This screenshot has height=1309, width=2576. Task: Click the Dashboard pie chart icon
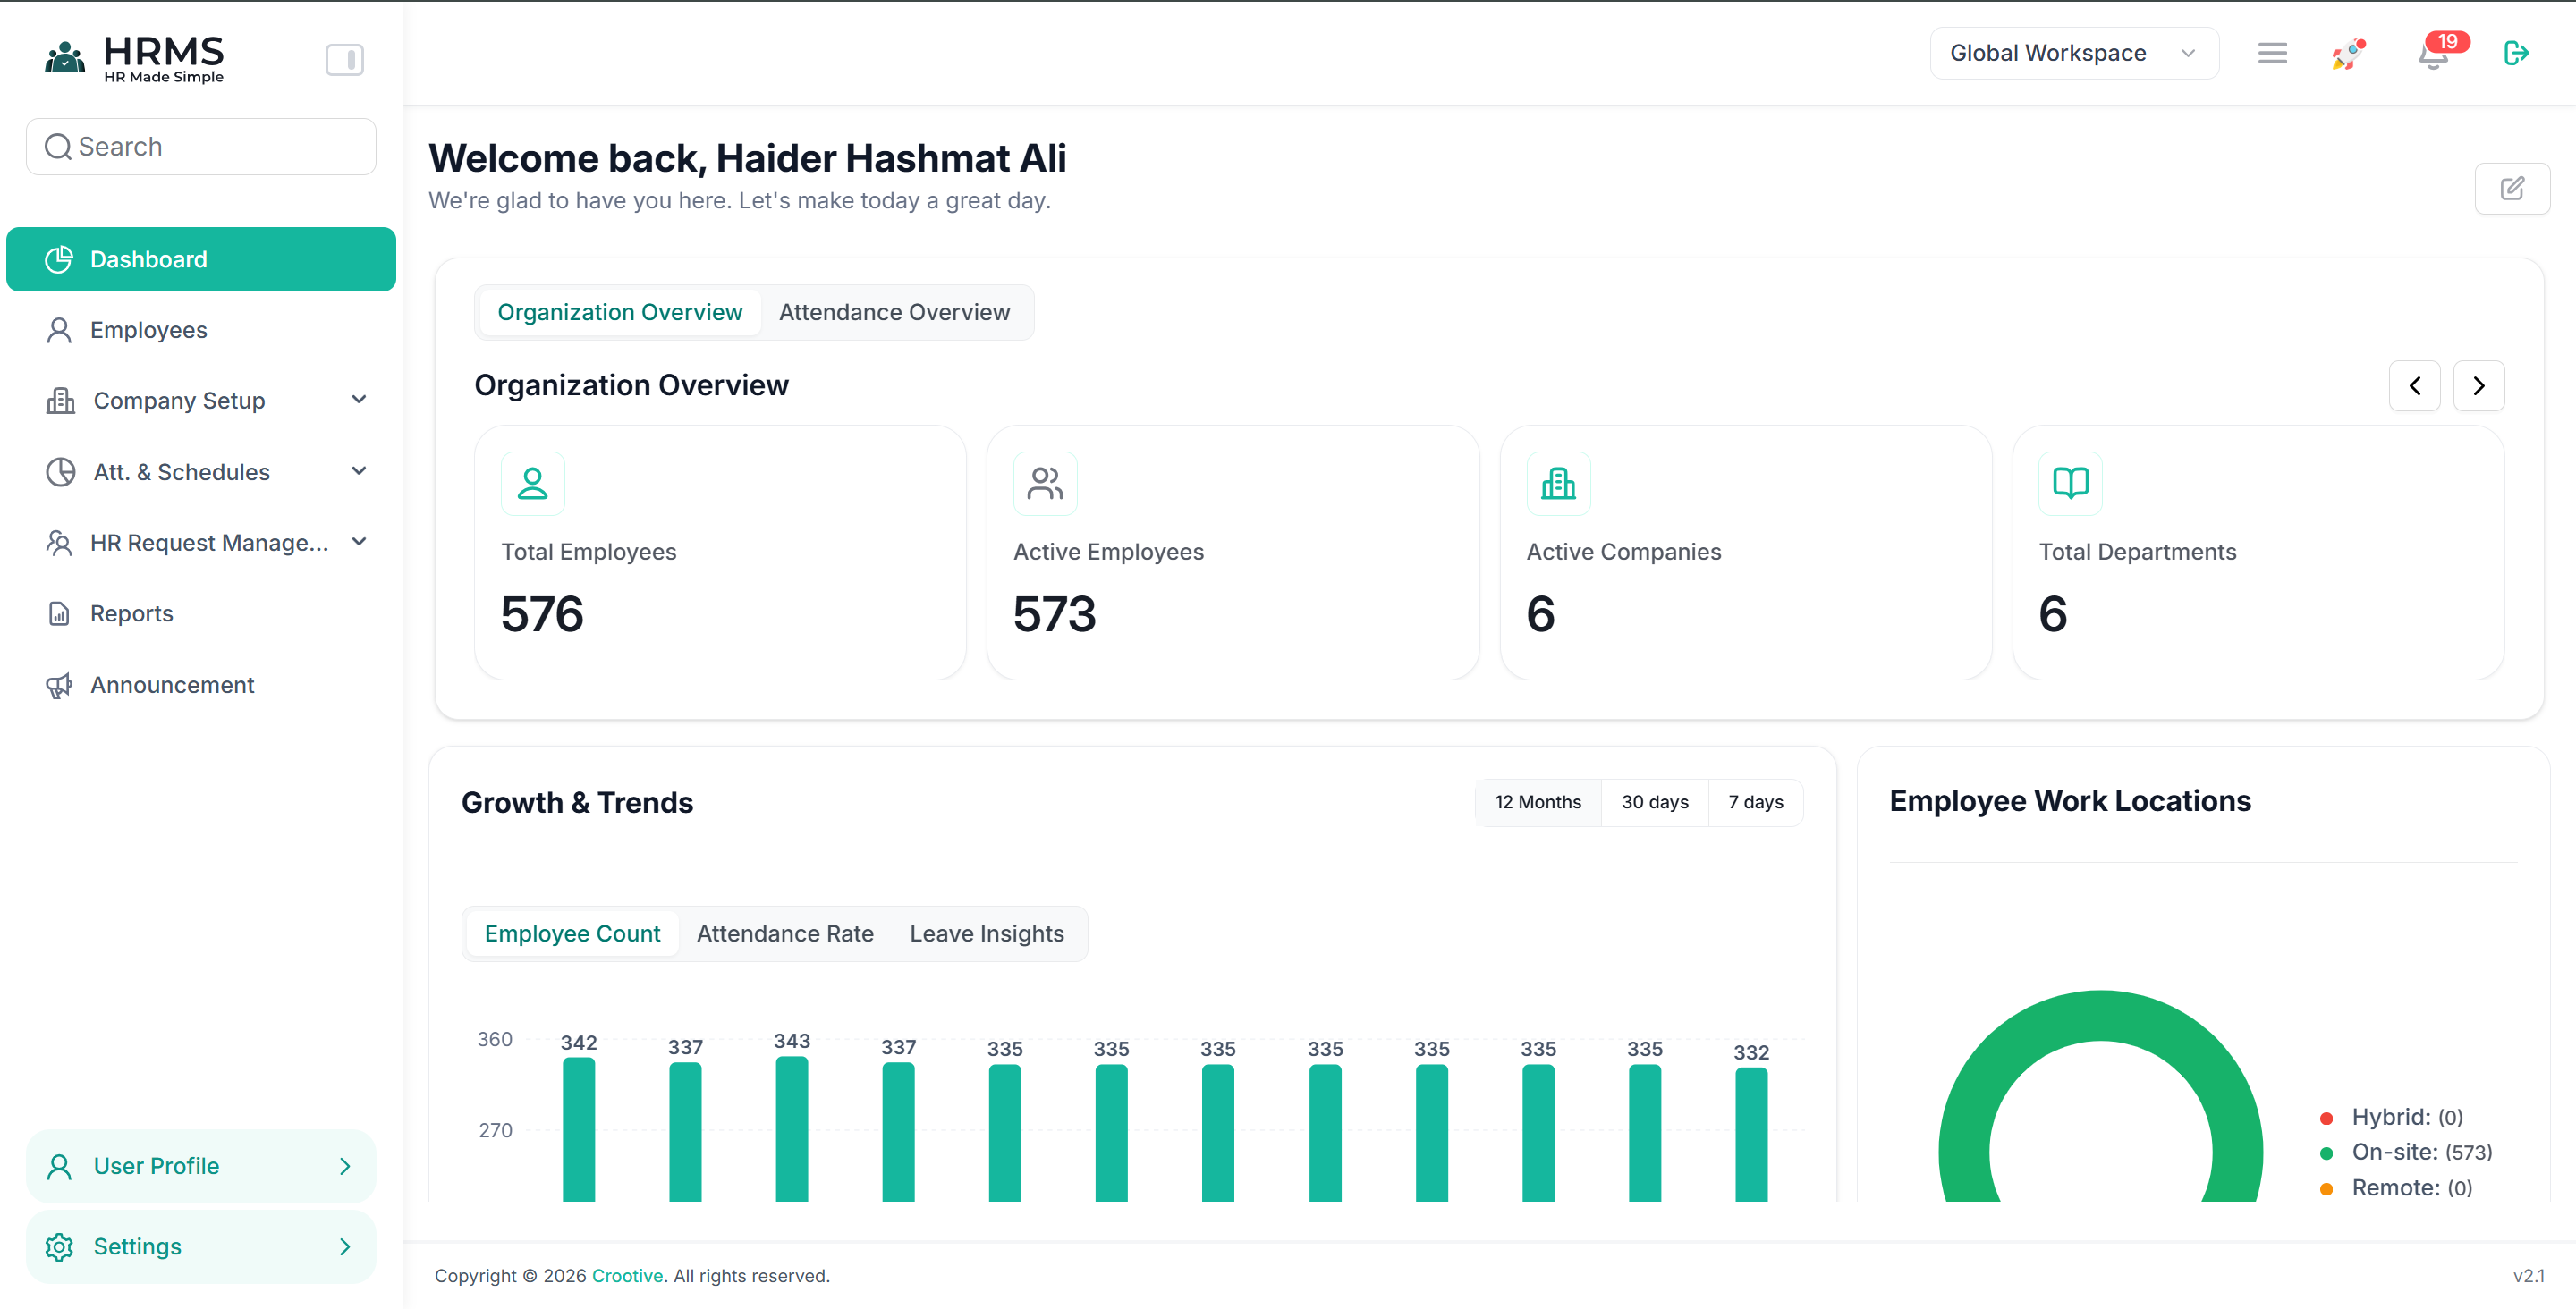pos(59,259)
